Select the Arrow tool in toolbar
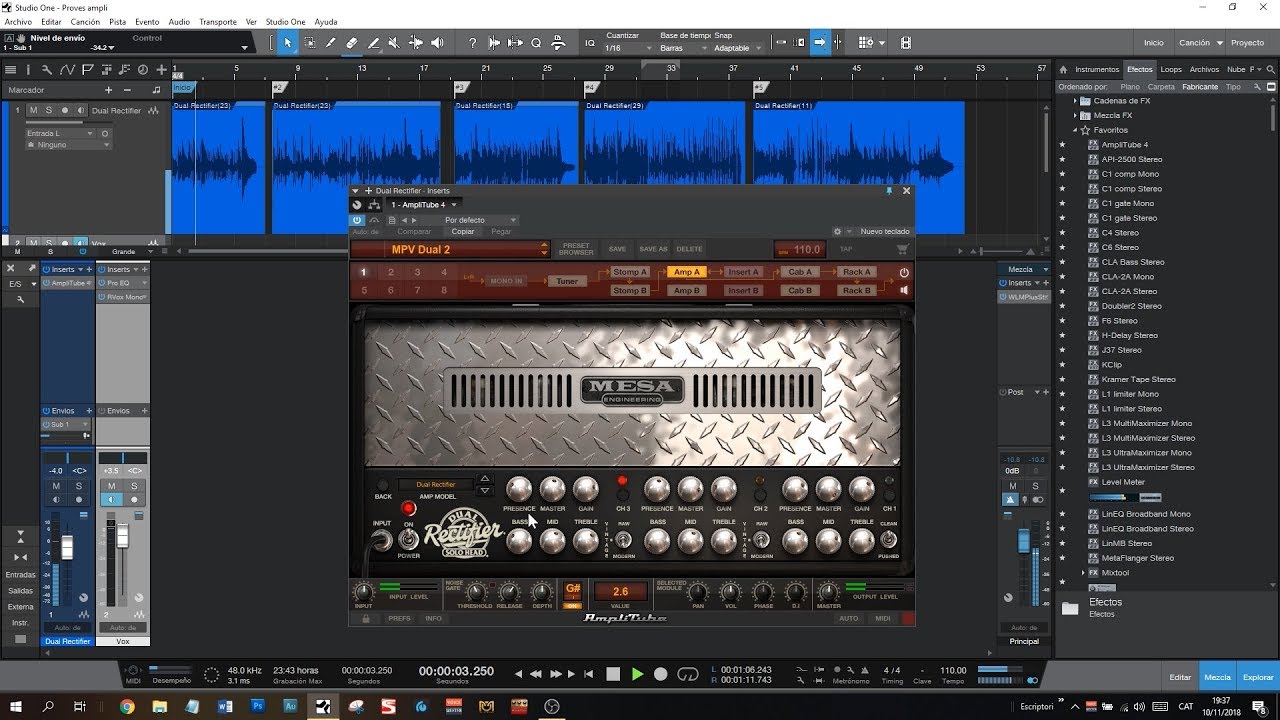The height and width of the screenshot is (720, 1280). tap(288, 43)
